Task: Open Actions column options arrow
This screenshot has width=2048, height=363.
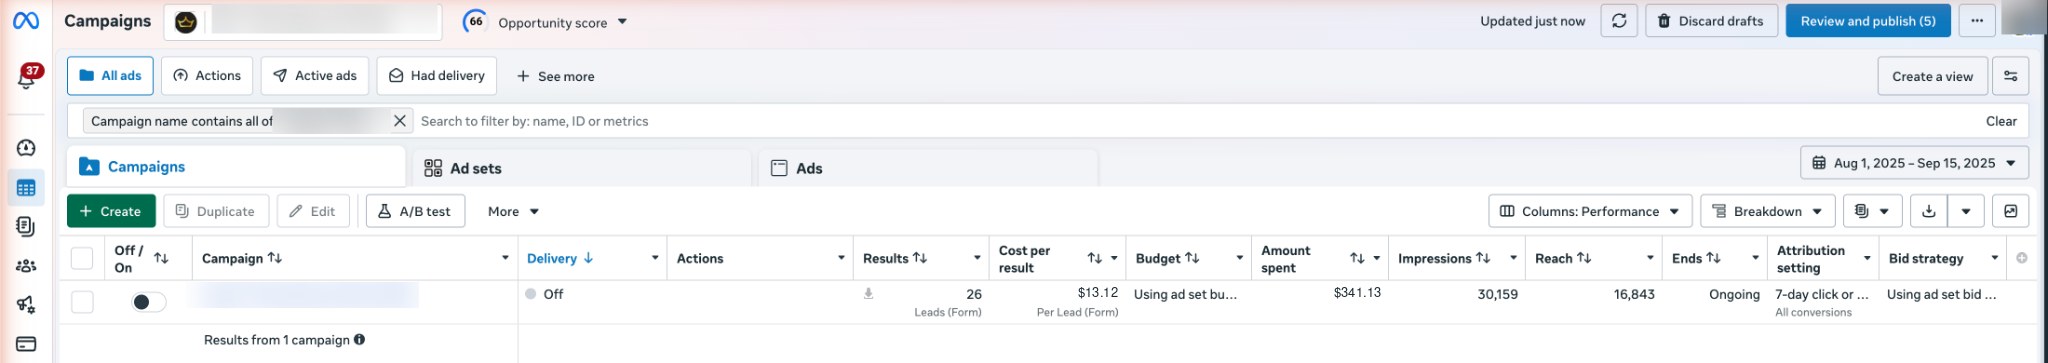Action: pos(841,258)
